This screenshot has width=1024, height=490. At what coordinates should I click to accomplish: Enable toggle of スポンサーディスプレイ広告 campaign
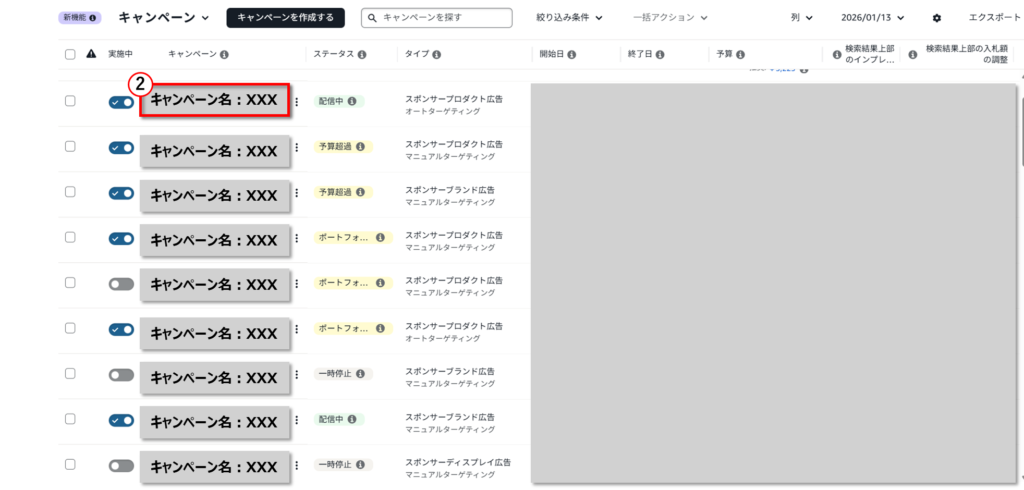click(121, 466)
